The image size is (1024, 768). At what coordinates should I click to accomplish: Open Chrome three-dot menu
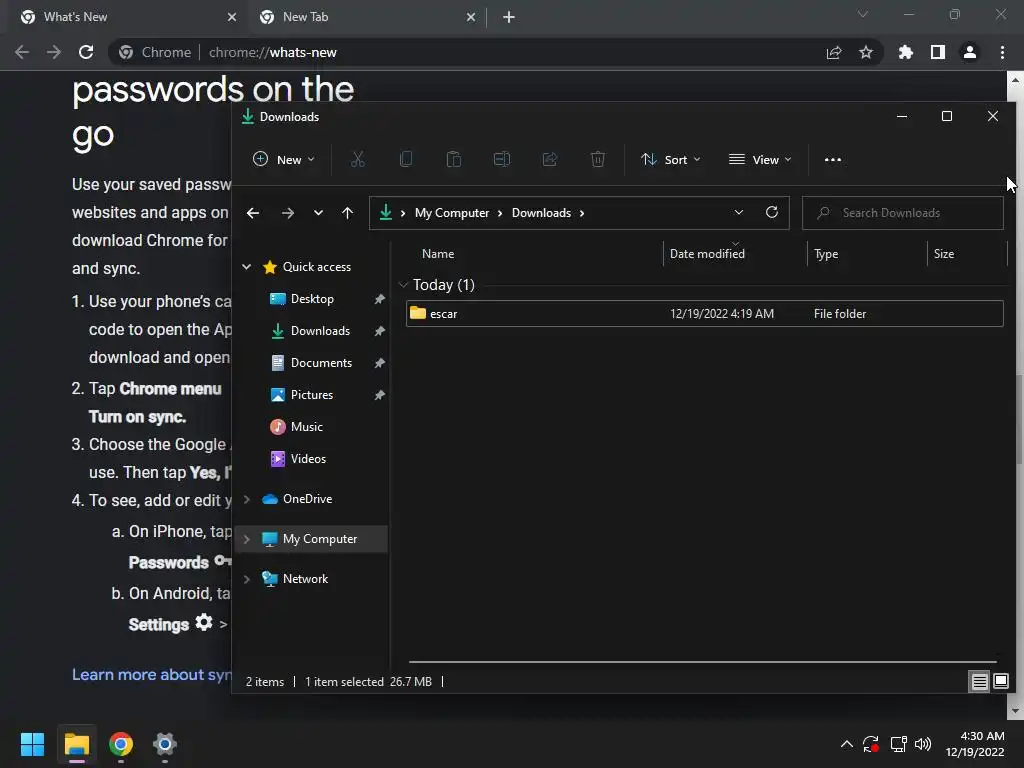pyautogui.click(x=1002, y=52)
